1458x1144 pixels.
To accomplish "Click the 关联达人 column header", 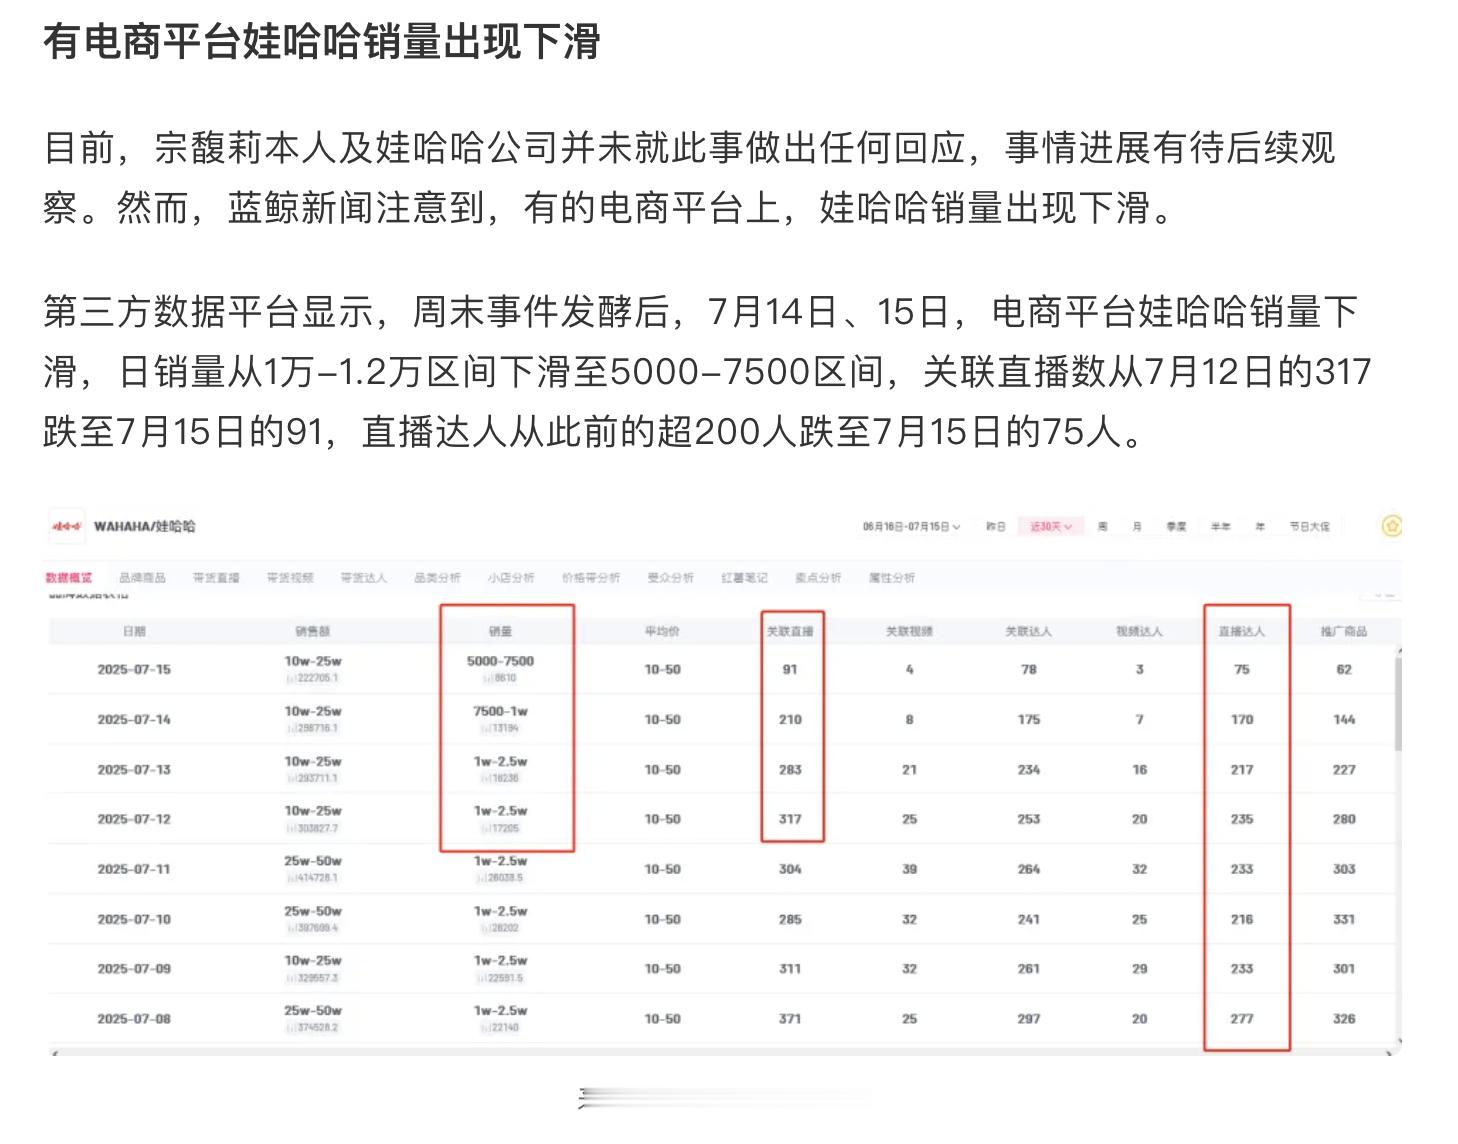I will click(1029, 632).
